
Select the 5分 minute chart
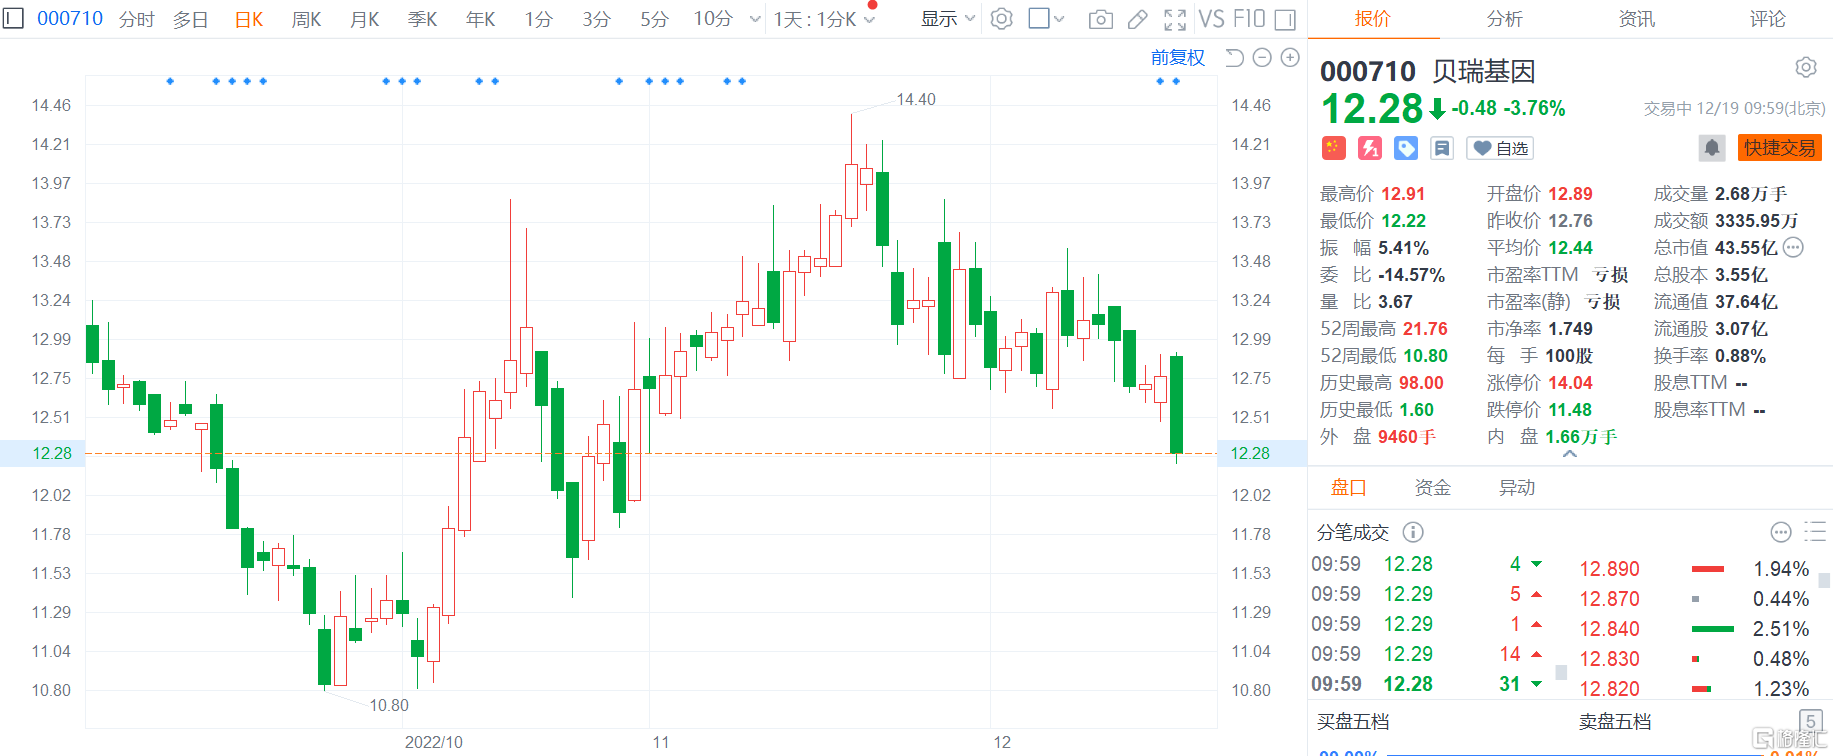click(655, 19)
